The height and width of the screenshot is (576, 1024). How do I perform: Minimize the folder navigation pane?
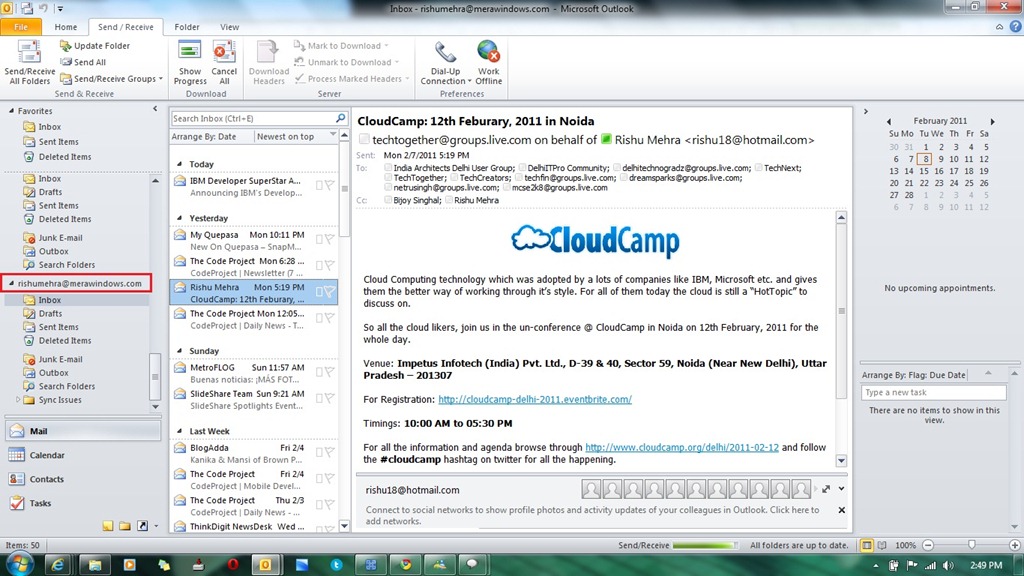155,109
